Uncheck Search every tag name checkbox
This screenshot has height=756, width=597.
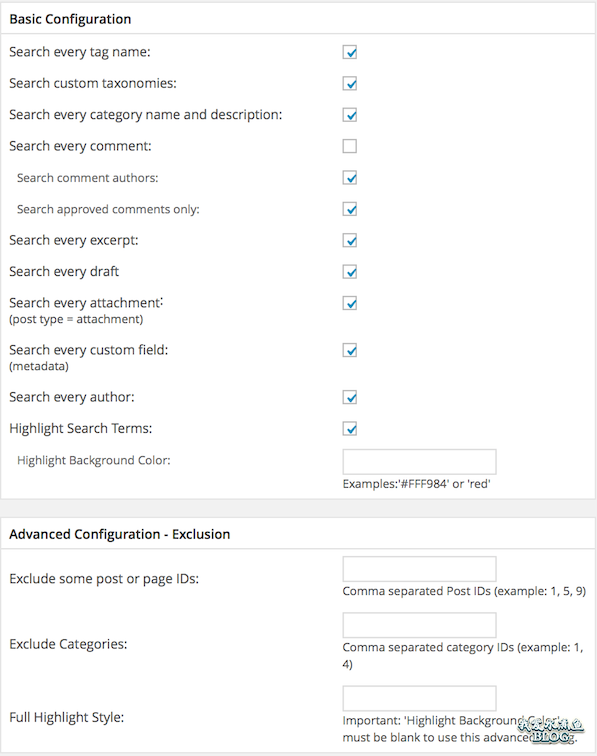click(350, 52)
